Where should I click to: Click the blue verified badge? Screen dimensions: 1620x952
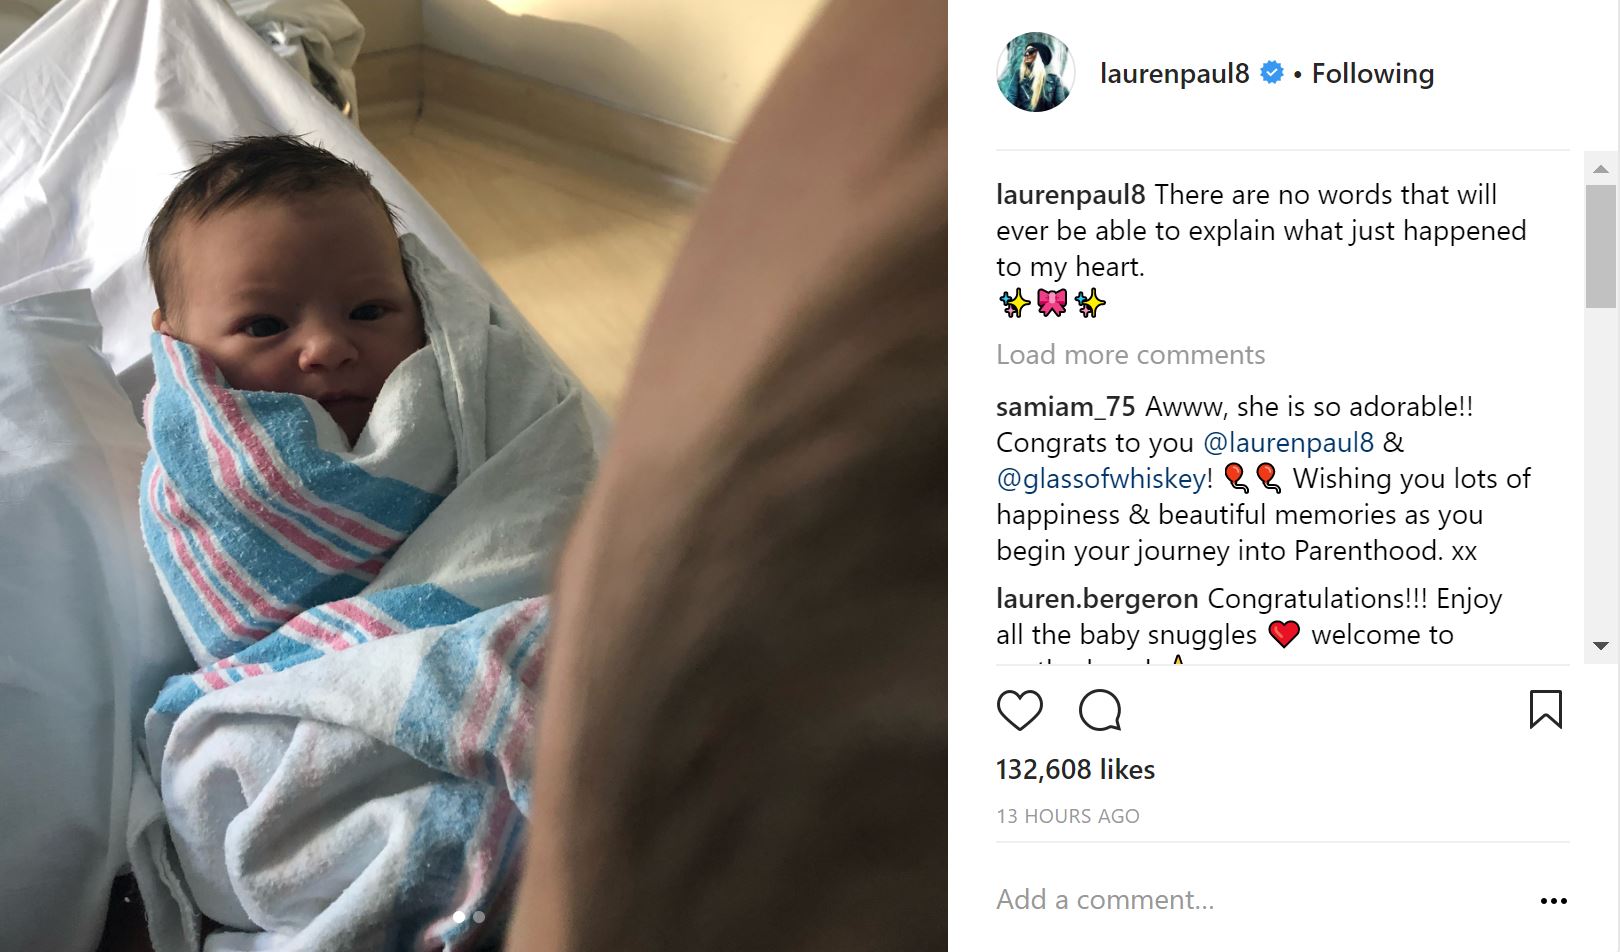pyautogui.click(x=1272, y=73)
